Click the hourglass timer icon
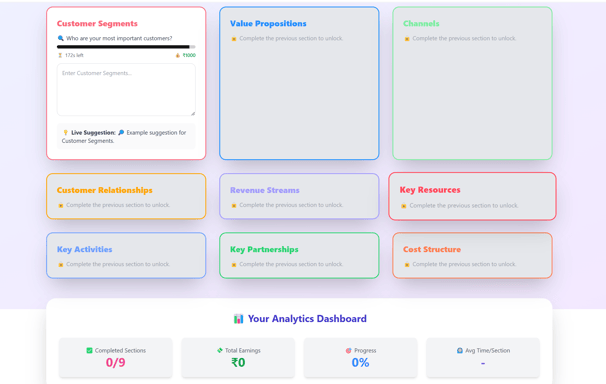This screenshot has height=384, width=606. 60,55
